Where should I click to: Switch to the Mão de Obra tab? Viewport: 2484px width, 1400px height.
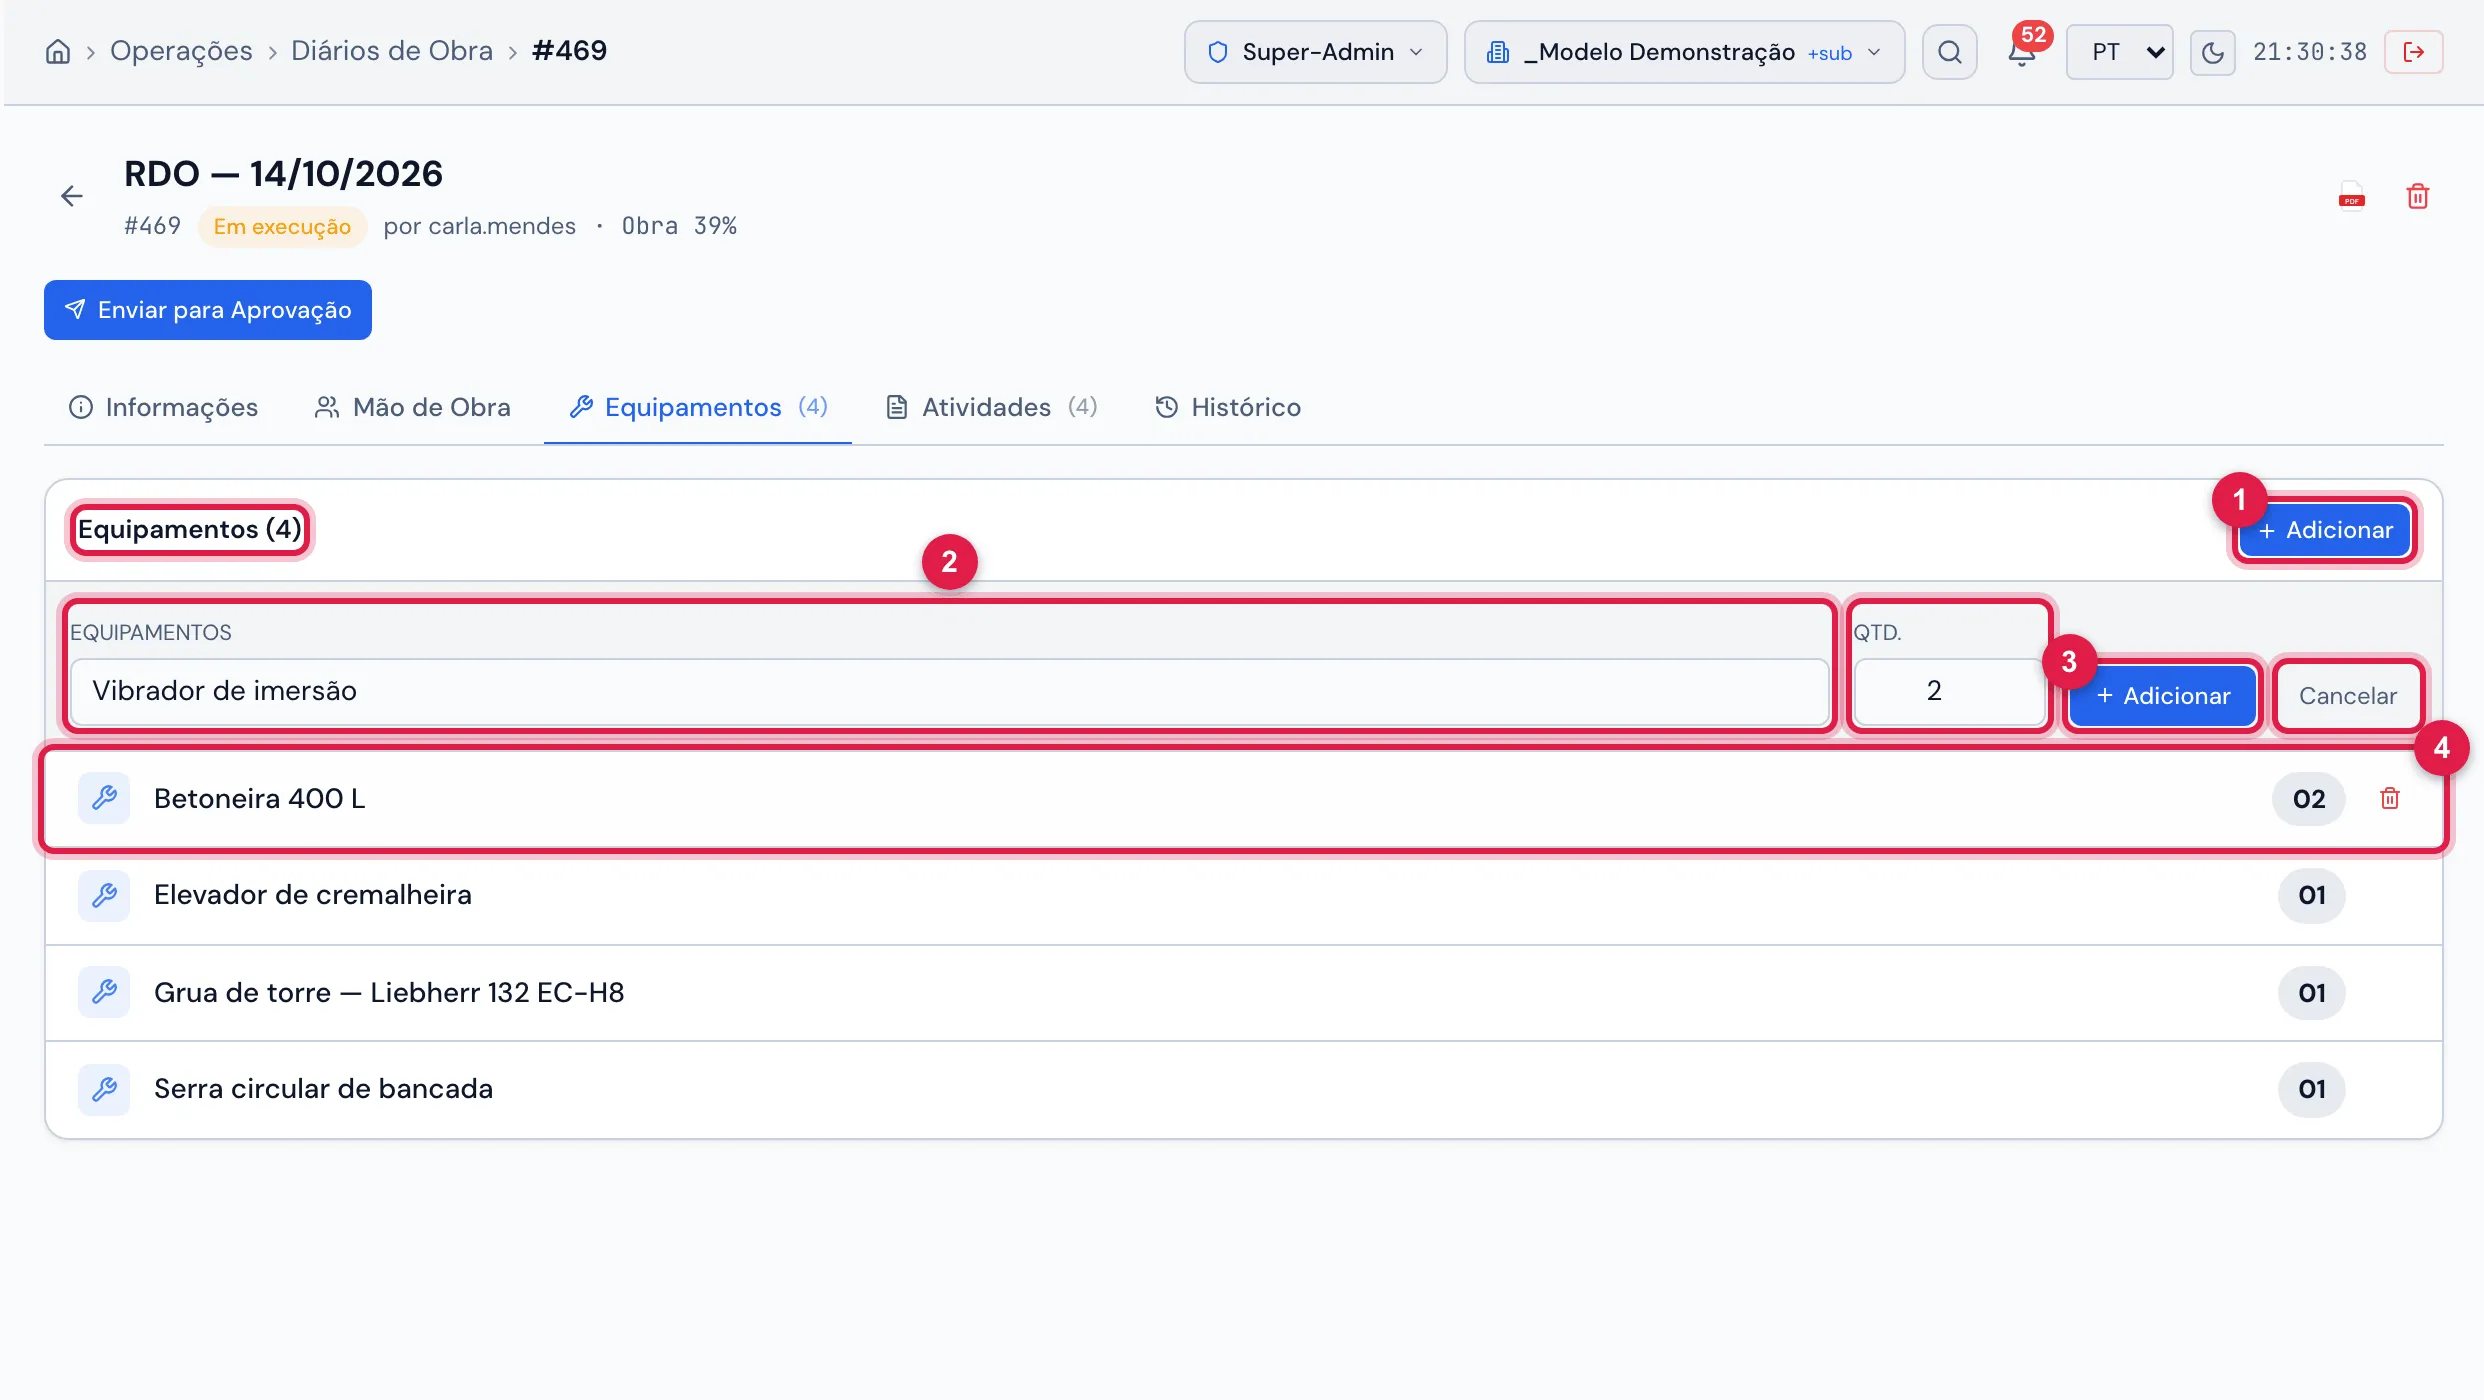click(x=412, y=407)
